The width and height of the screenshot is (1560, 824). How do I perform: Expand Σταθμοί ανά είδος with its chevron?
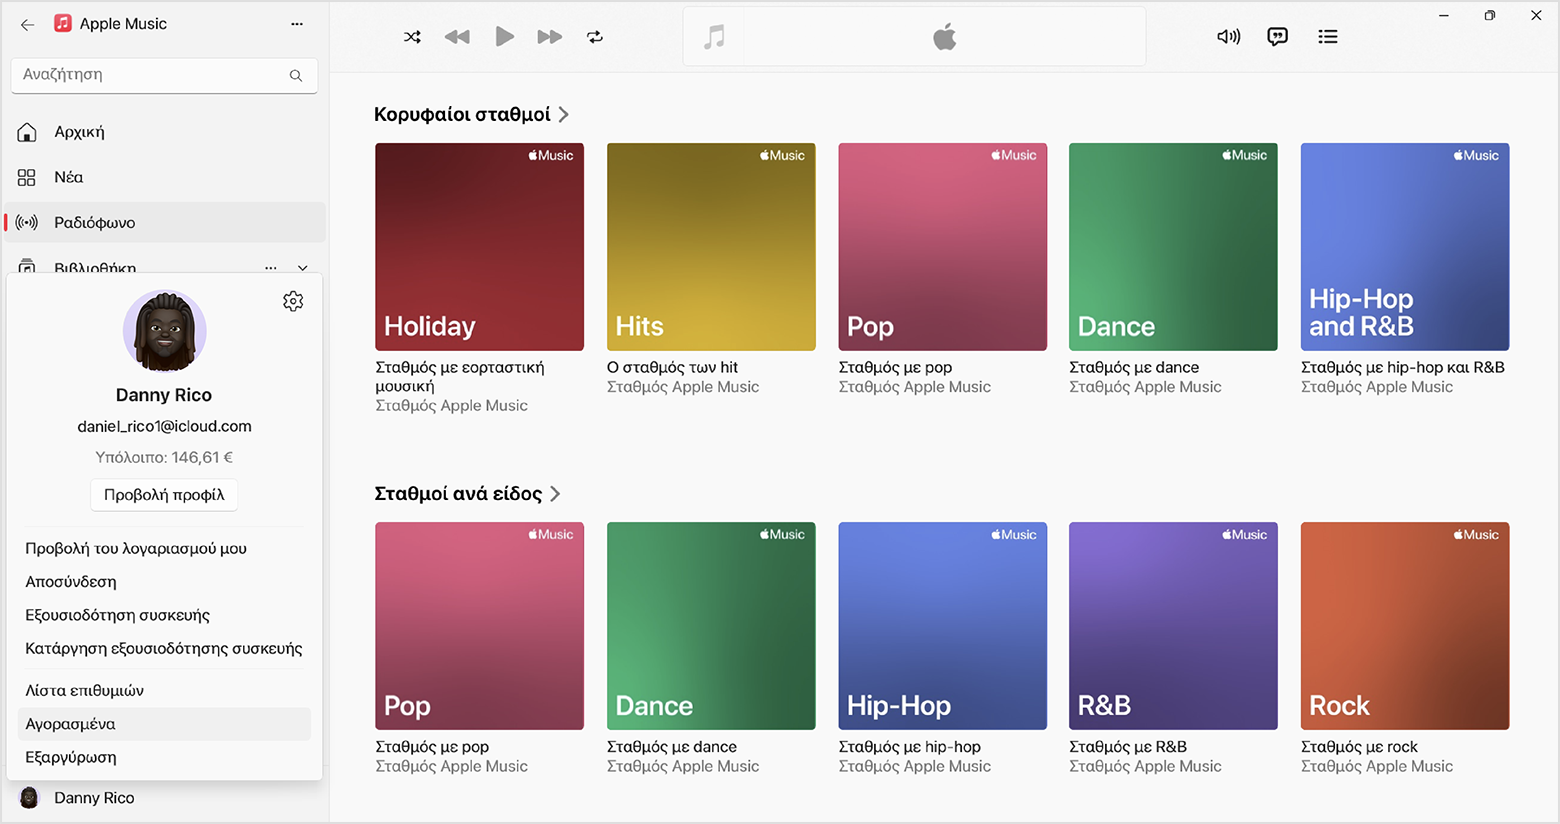click(x=556, y=493)
